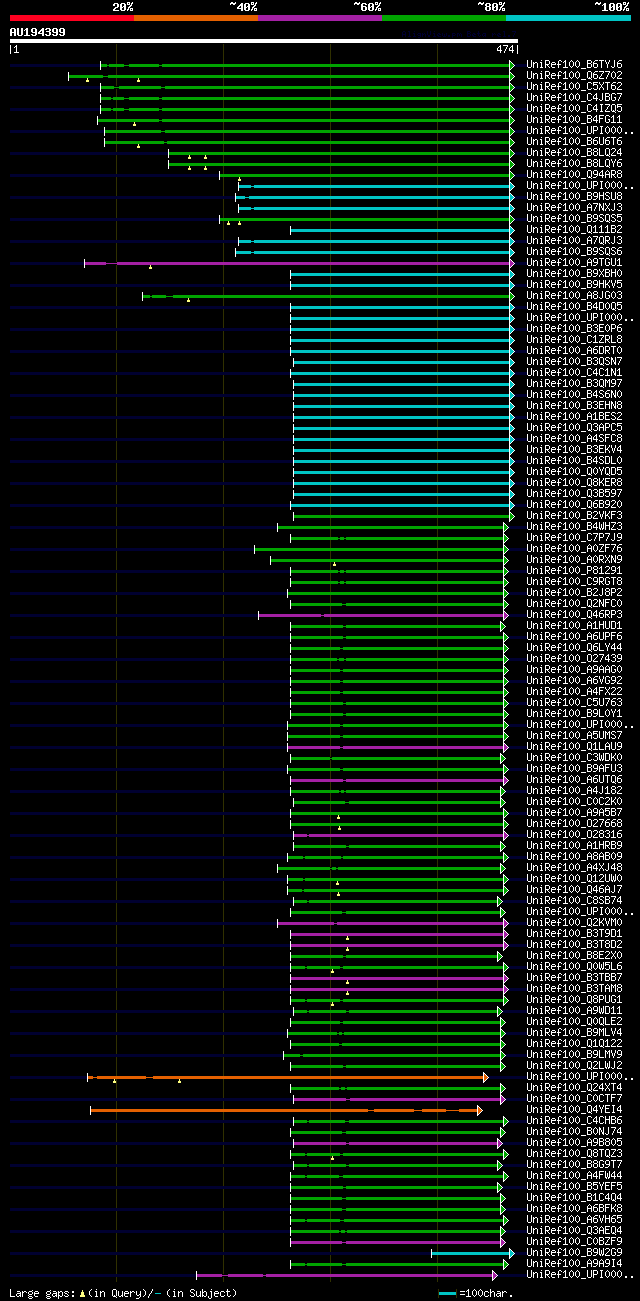640x1301 pixels.
Task: Select the UniRef100_Q46RP3 label
Action: [x=574, y=614]
